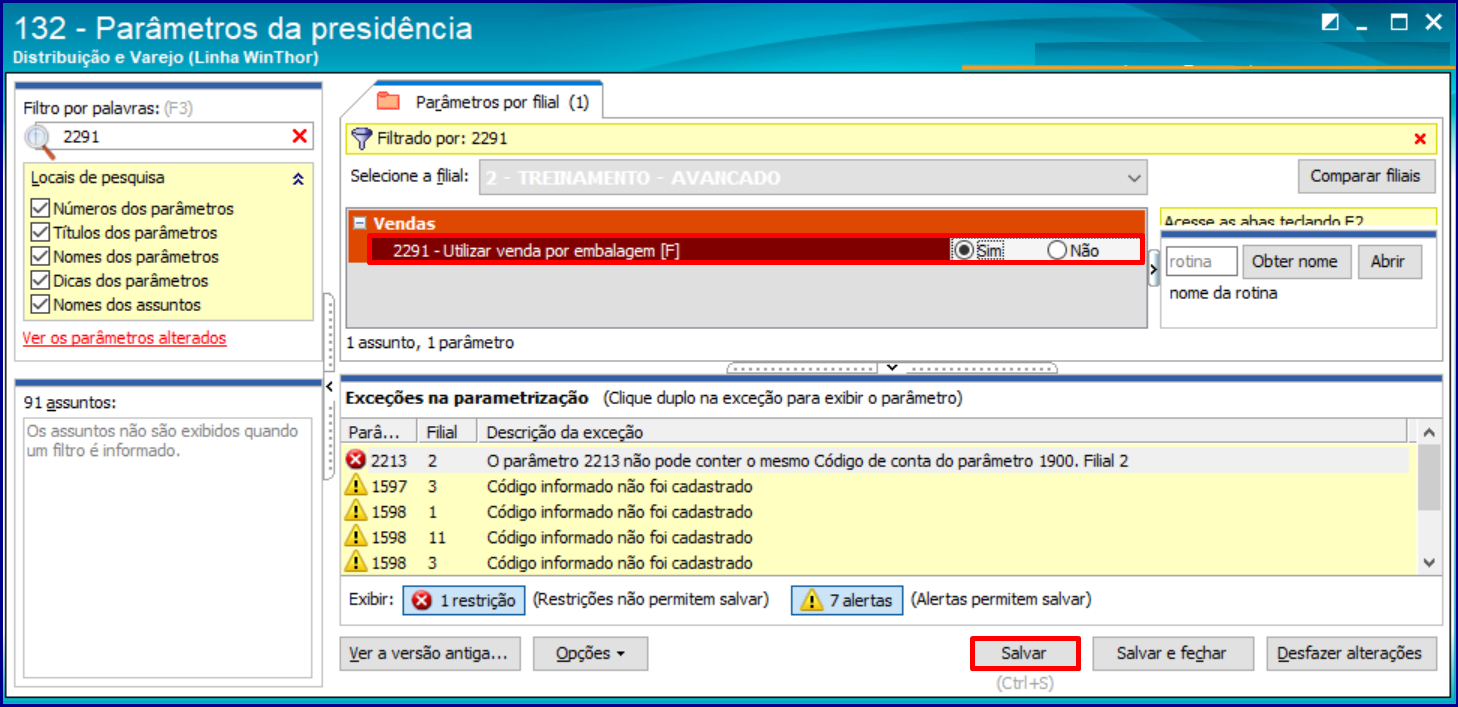
Task: Click the dark theme icon in the title bar
Action: click(x=1329, y=22)
